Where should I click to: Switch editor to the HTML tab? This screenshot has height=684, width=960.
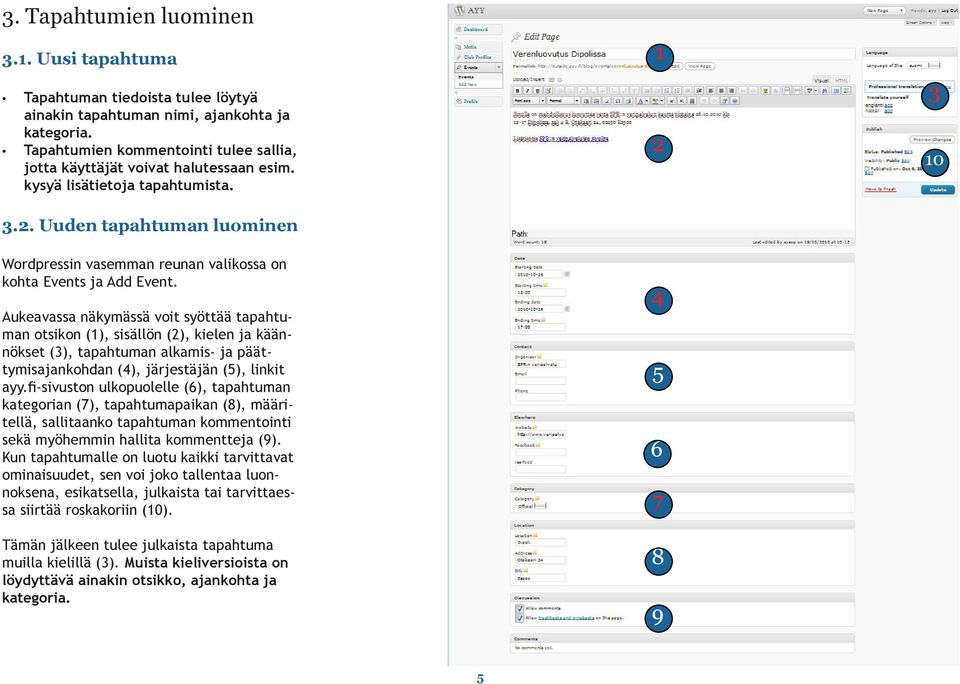[841, 80]
